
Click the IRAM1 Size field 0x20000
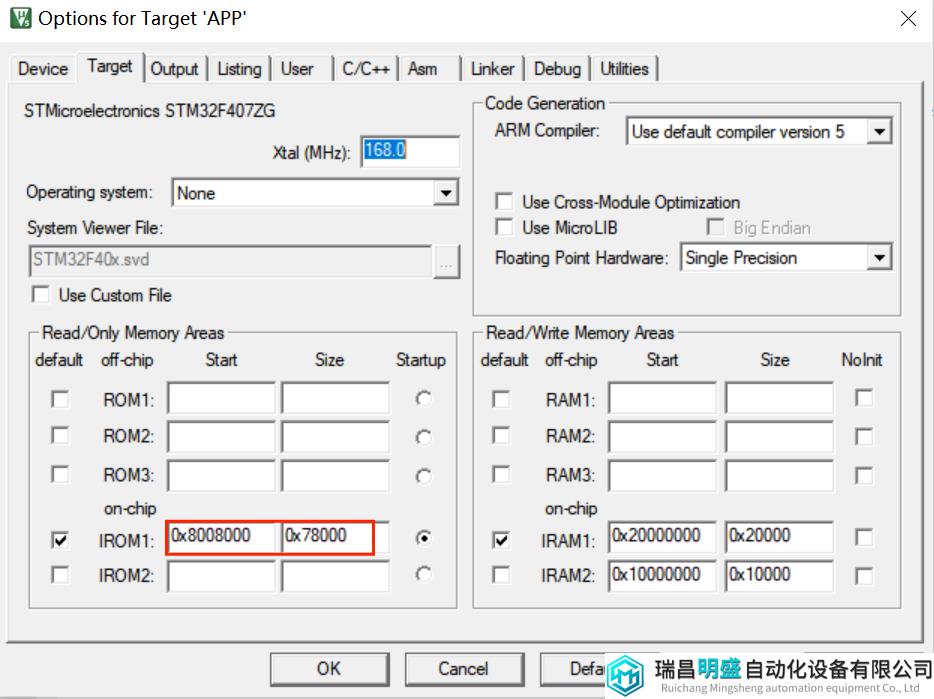(x=779, y=536)
